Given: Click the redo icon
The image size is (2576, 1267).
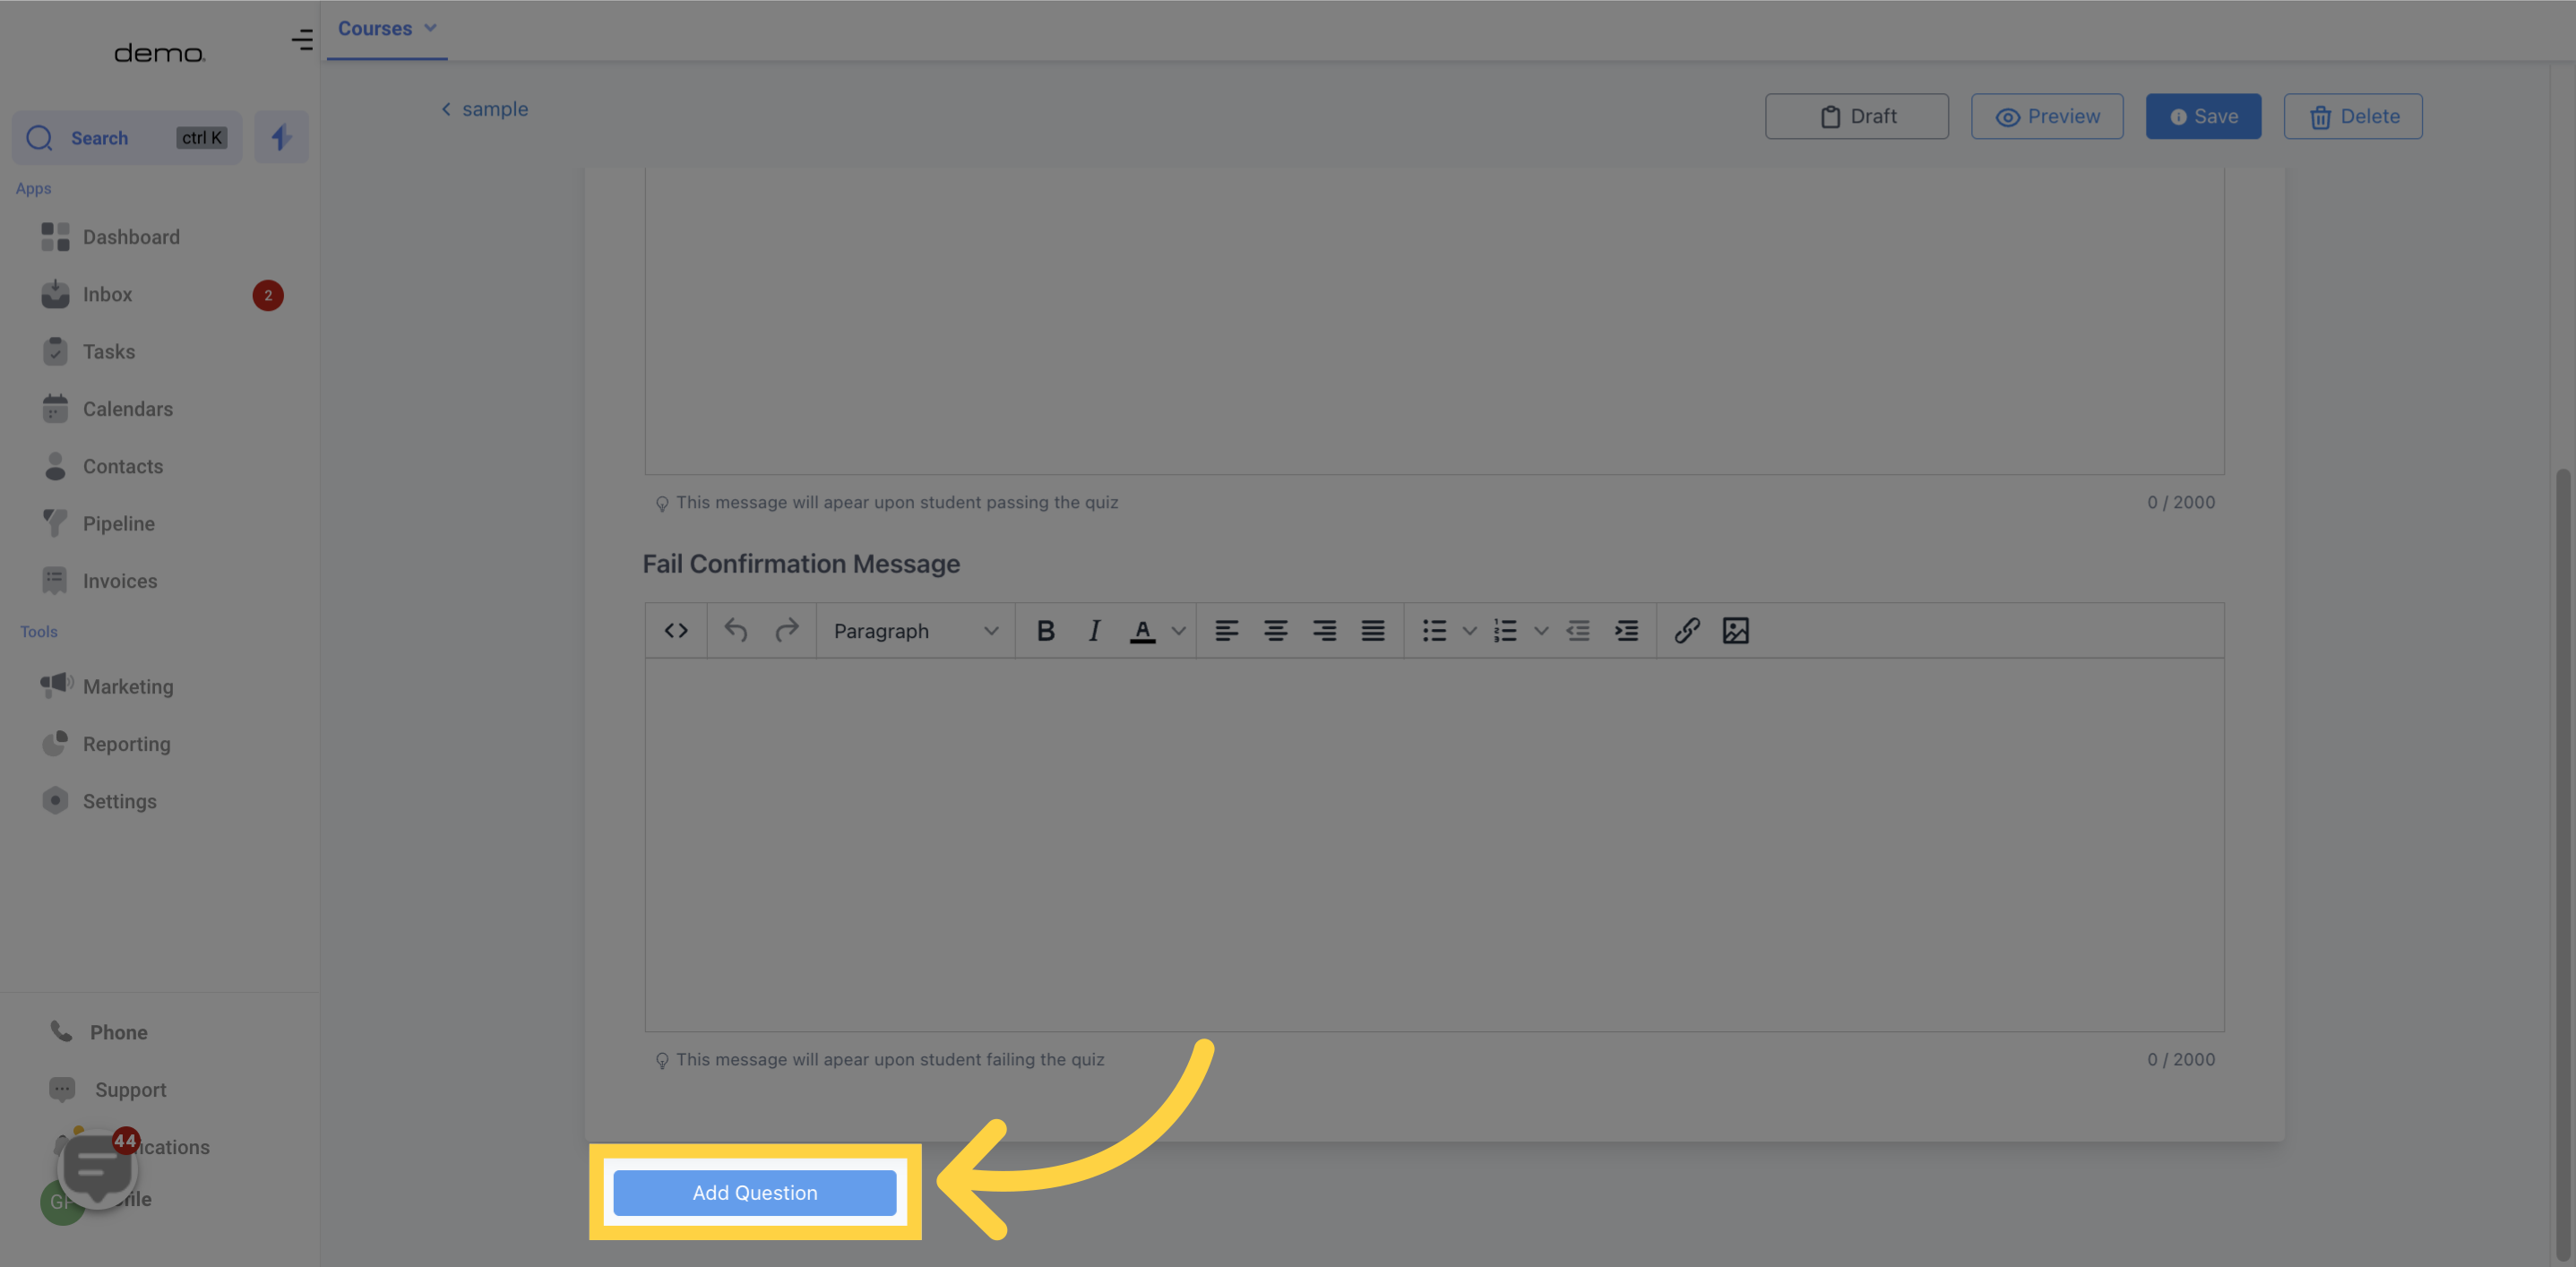Looking at the screenshot, I should 787,628.
